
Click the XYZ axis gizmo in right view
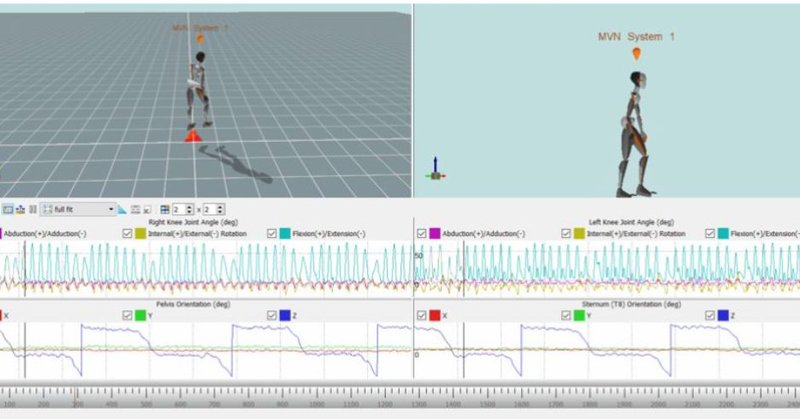click(435, 169)
